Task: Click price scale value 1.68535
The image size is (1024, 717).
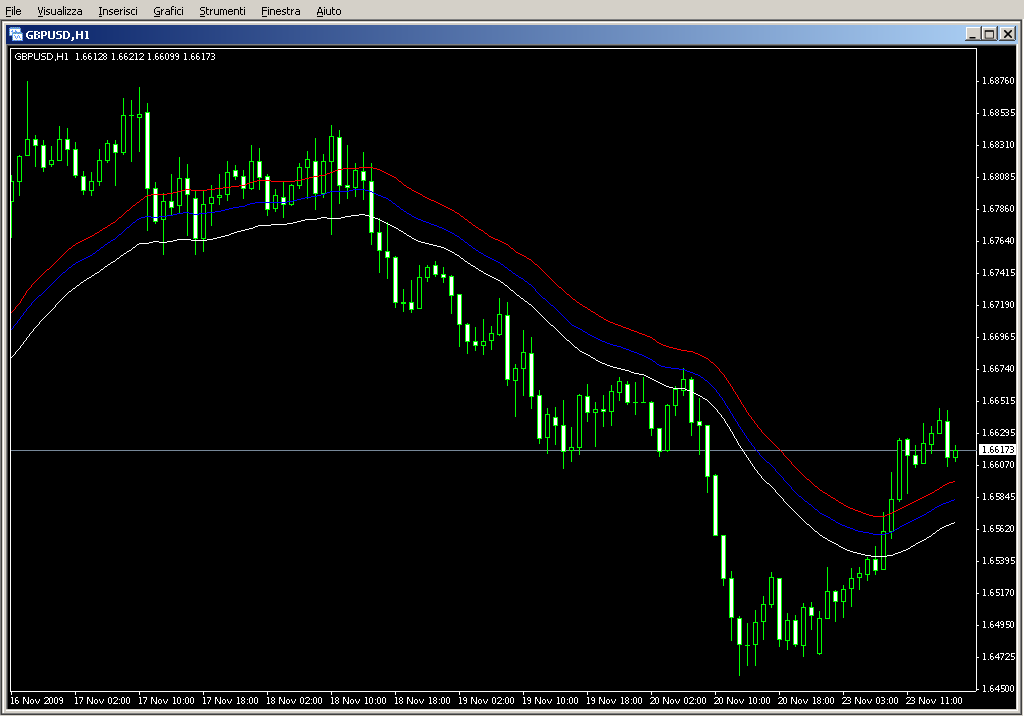Action: tap(999, 113)
